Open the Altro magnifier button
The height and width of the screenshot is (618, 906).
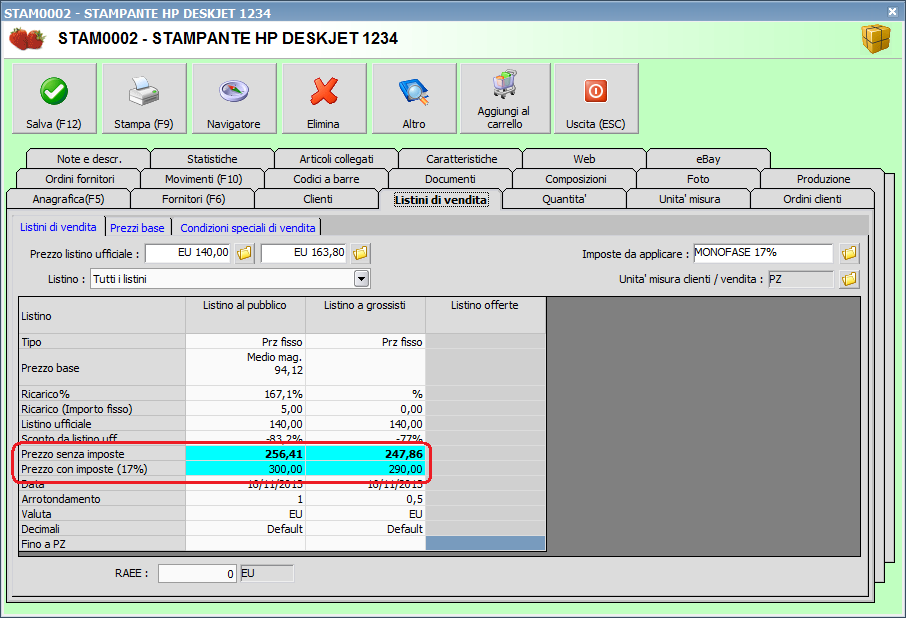coord(414,99)
